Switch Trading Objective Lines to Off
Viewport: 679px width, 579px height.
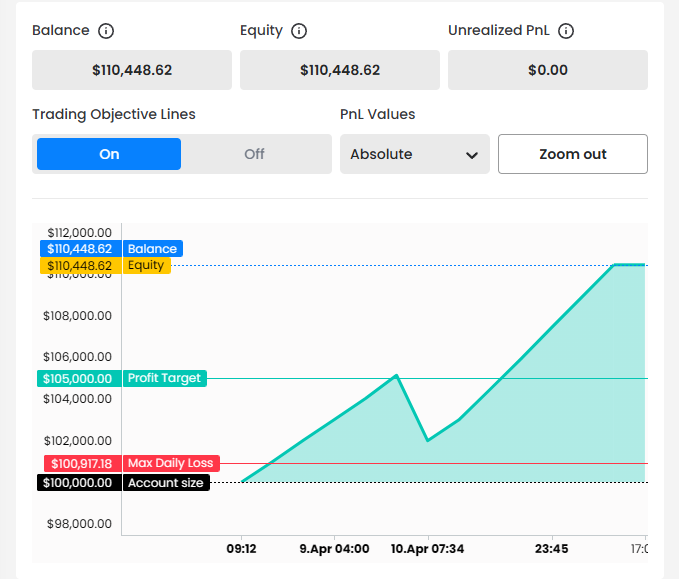(x=255, y=154)
